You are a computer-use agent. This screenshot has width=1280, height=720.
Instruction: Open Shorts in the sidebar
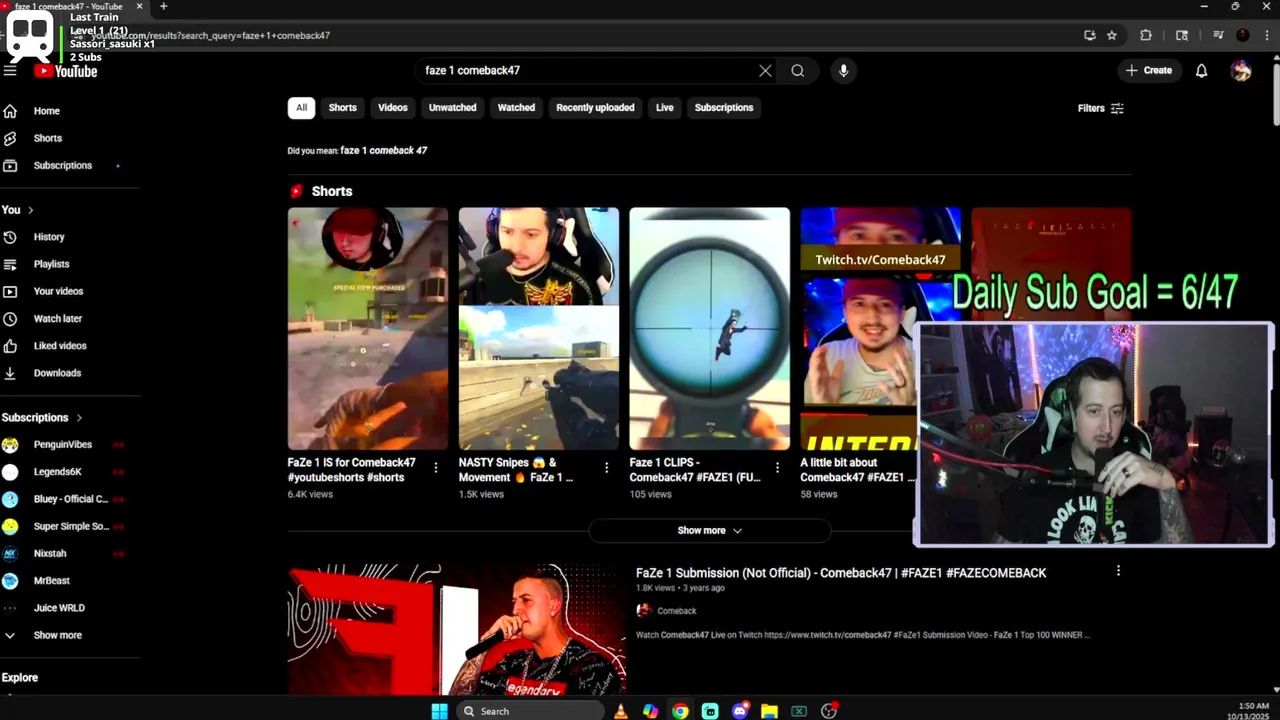[48, 138]
